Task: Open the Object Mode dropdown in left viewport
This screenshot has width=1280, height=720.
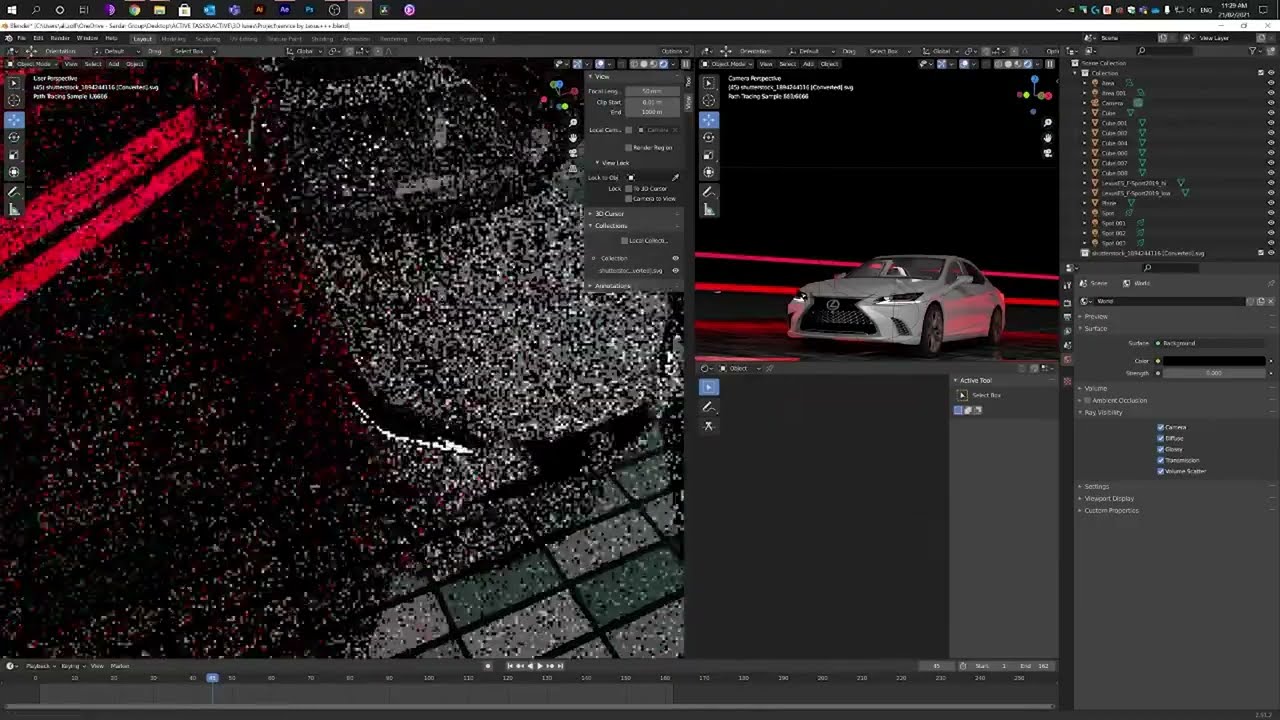Action: (32, 64)
